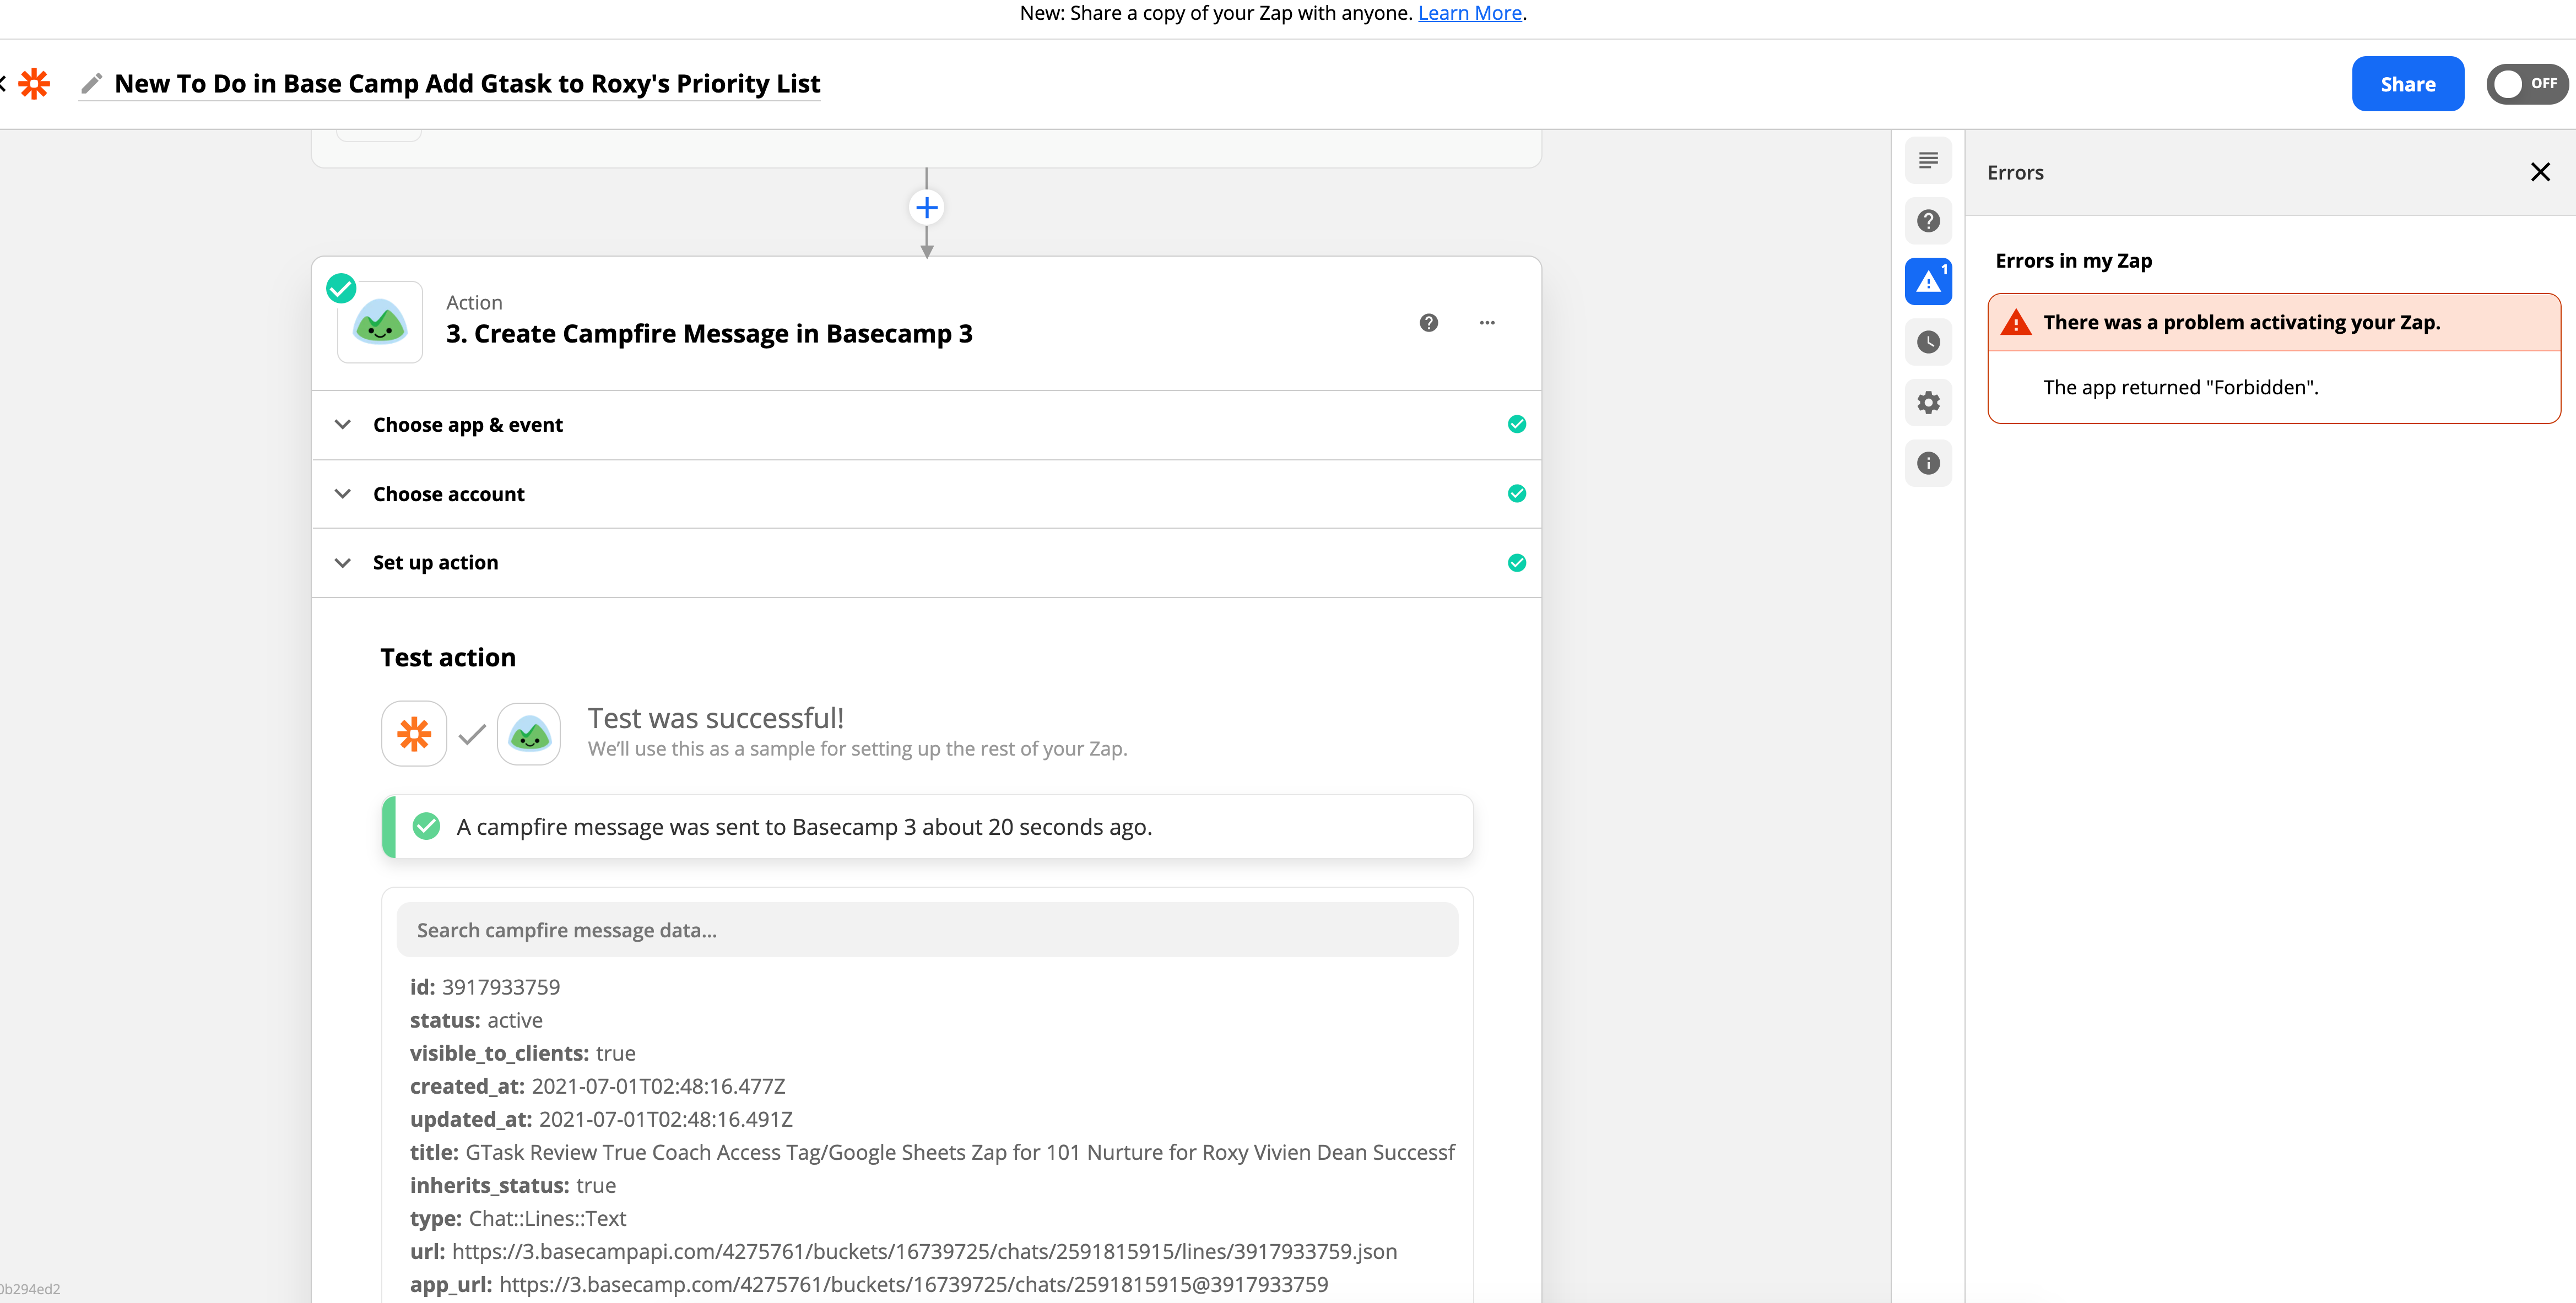Viewport: 2576px width, 1303px height.
Task: Click green checkmark on Choose app & event row
Action: (1516, 424)
